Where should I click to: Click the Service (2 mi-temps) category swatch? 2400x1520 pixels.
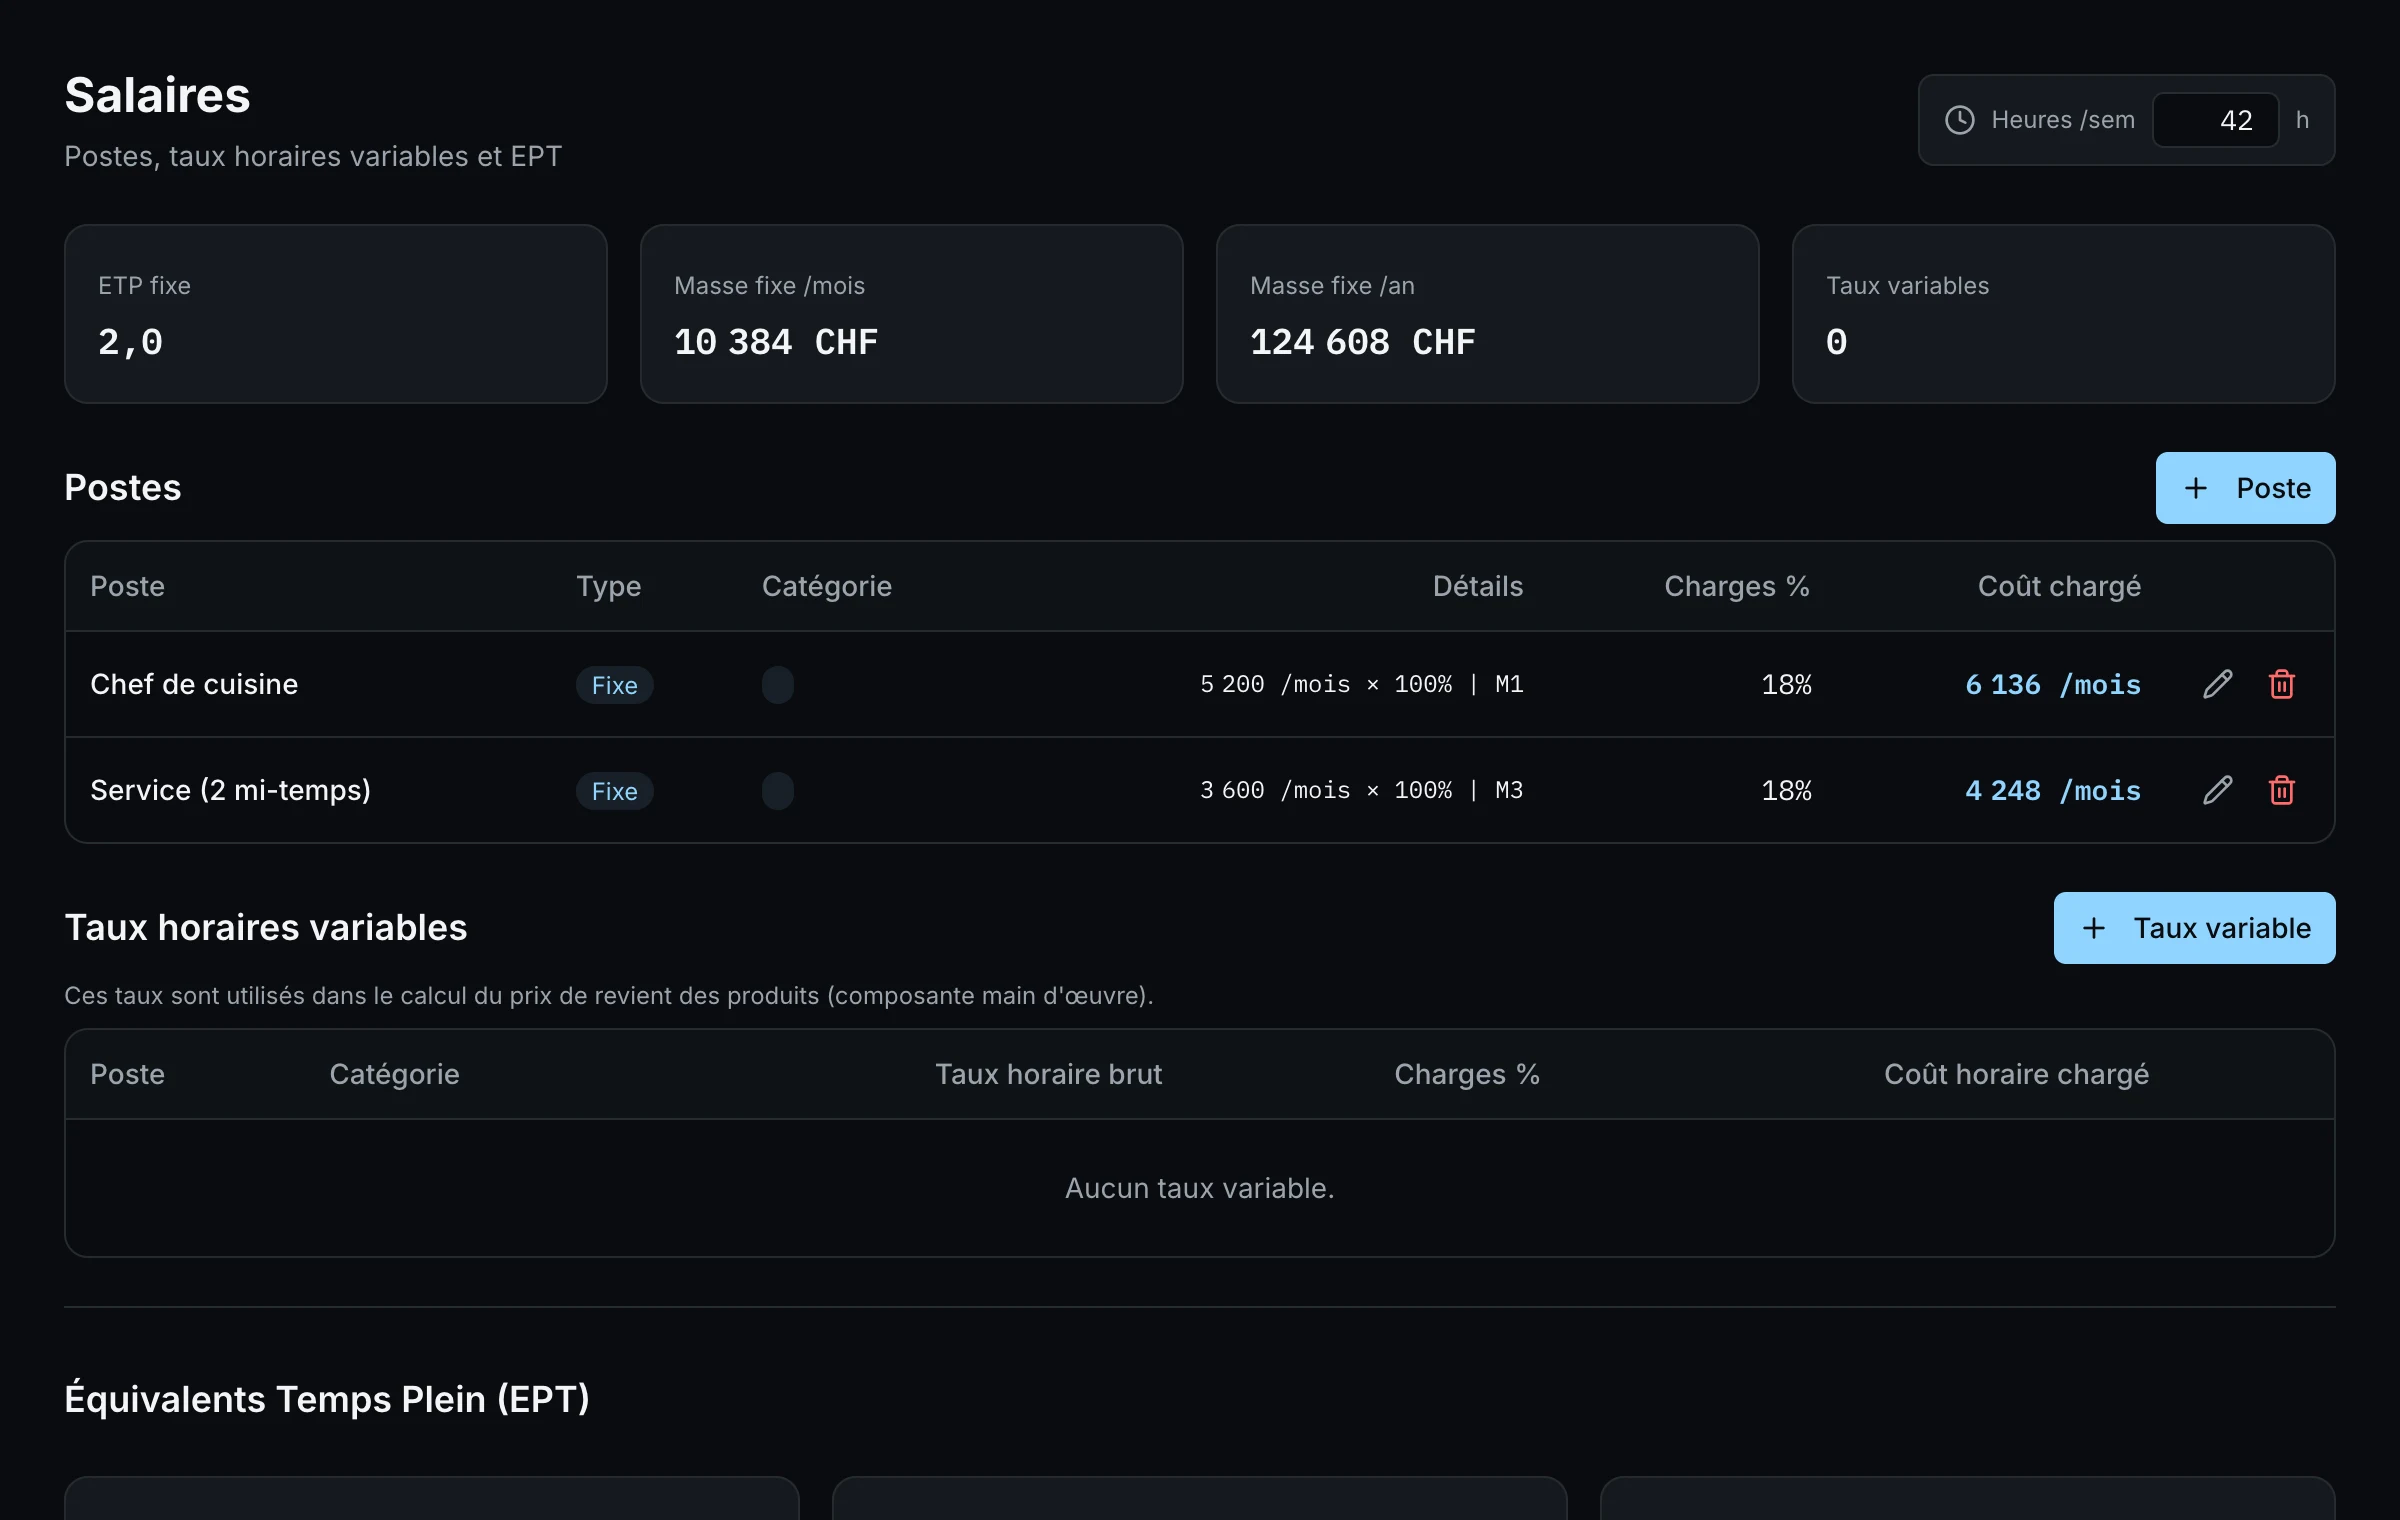pos(778,791)
